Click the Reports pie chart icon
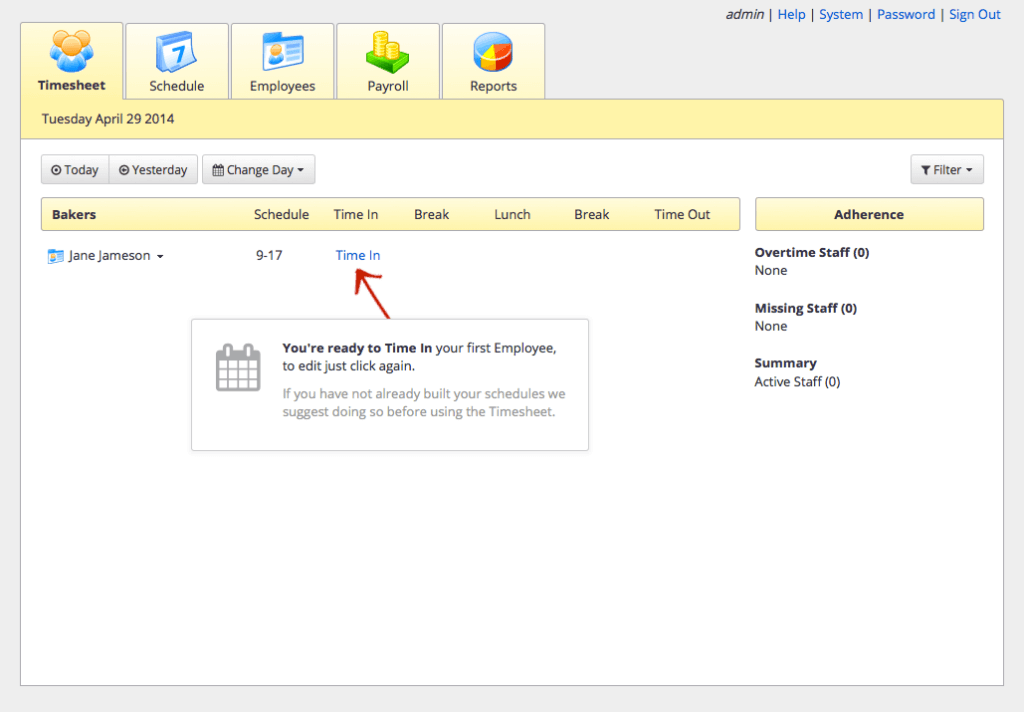This screenshot has height=712, width=1024. [493, 51]
